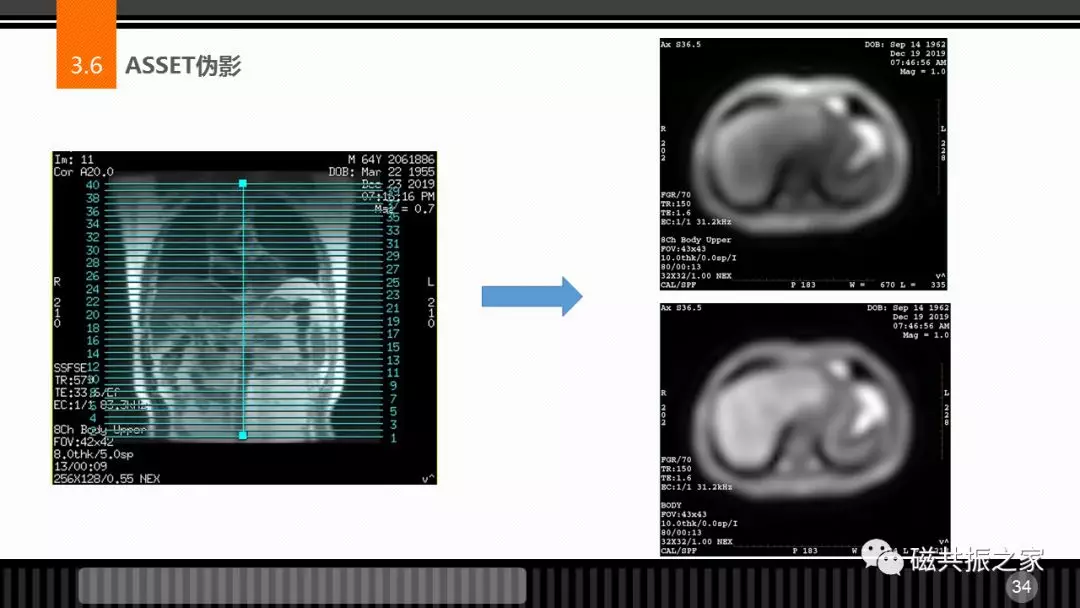Click slice number 14 on localizer
1080x608 pixels.
92,354
